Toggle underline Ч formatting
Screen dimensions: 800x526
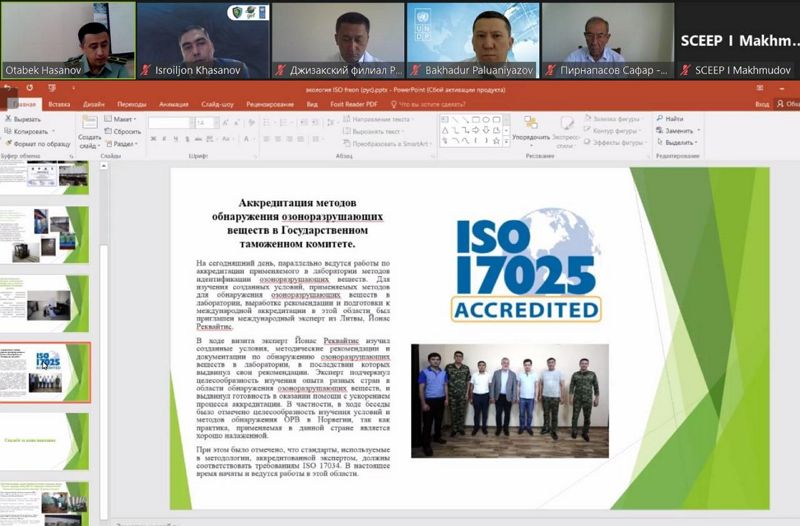[176, 139]
